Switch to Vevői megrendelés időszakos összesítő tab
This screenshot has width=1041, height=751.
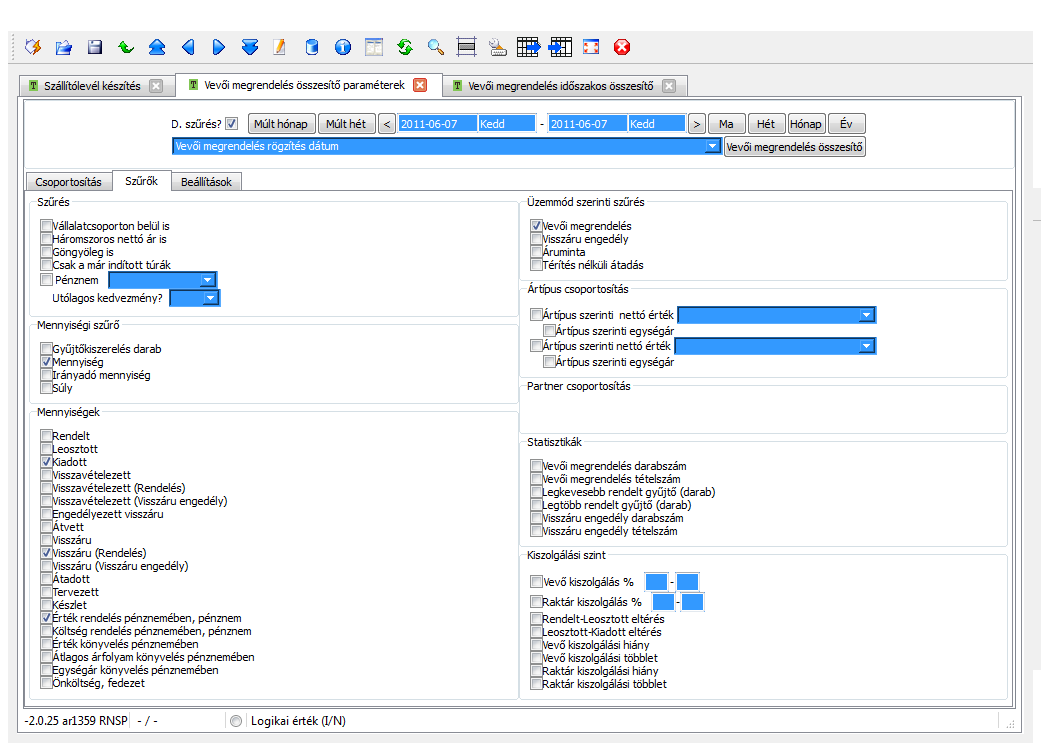click(x=561, y=86)
